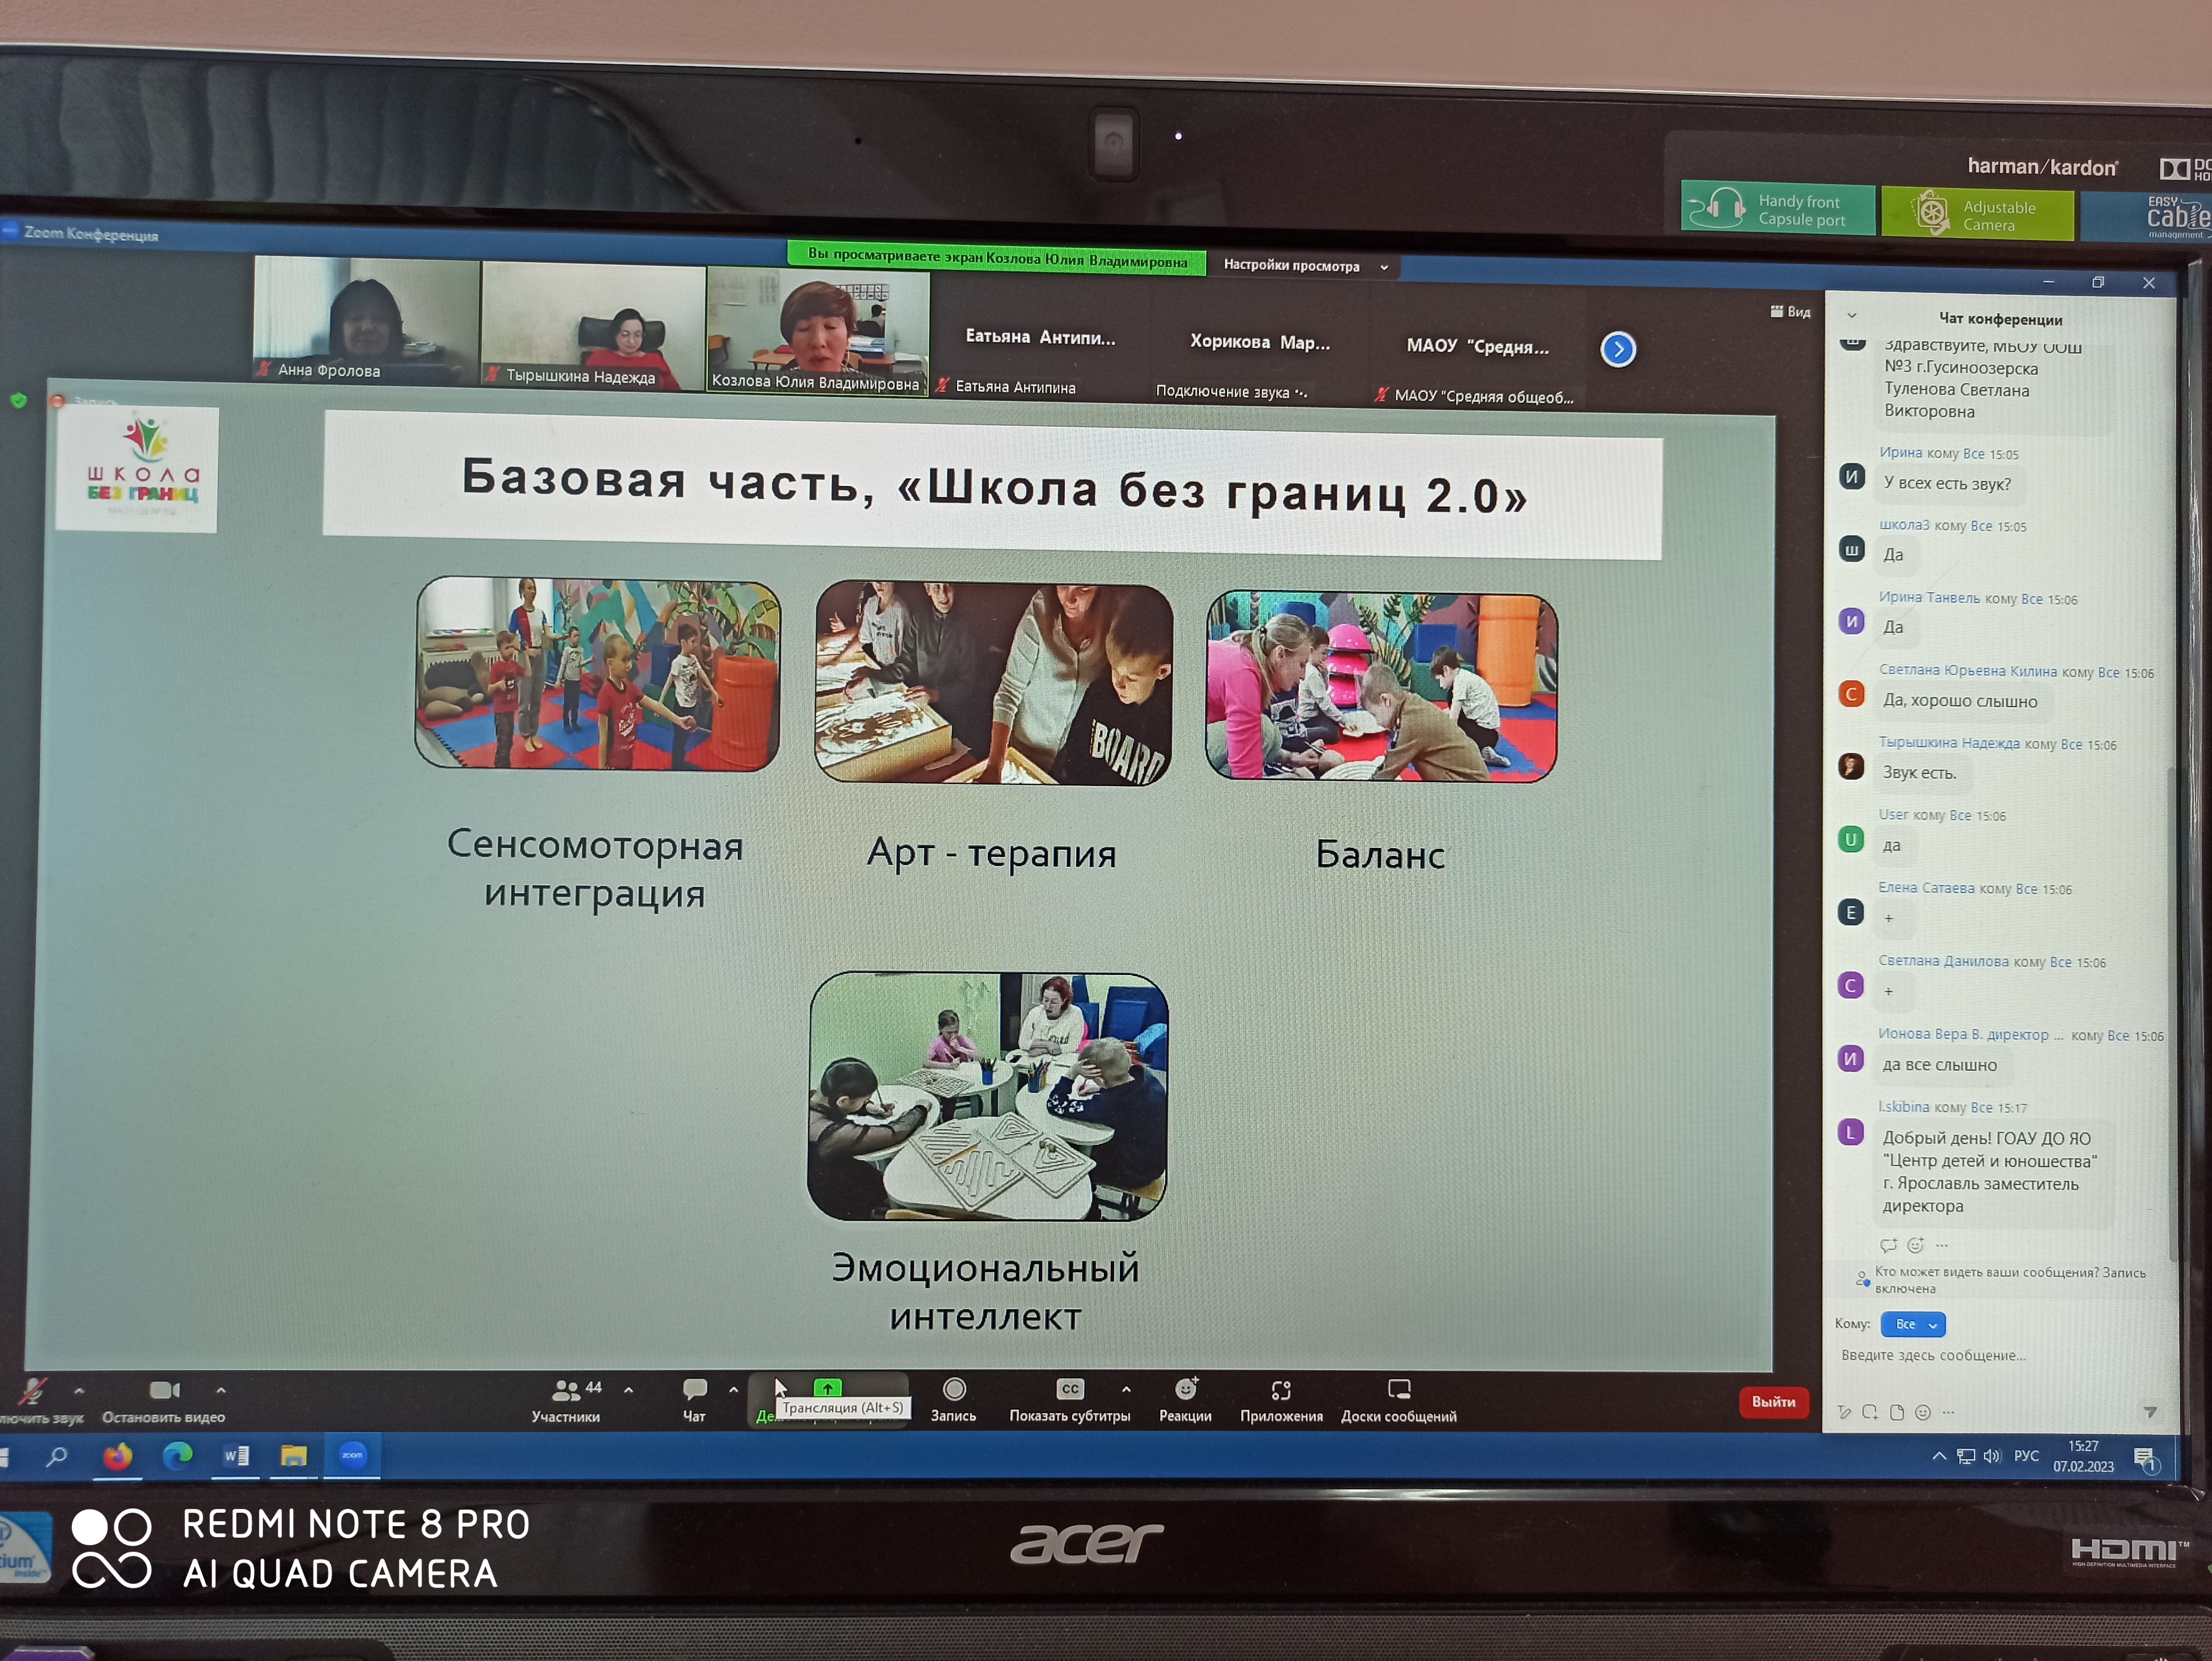The image size is (2212, 1661).
Task: Click green banner 'Вы просматриваете экран'
Action: click(x=997, y=258)
